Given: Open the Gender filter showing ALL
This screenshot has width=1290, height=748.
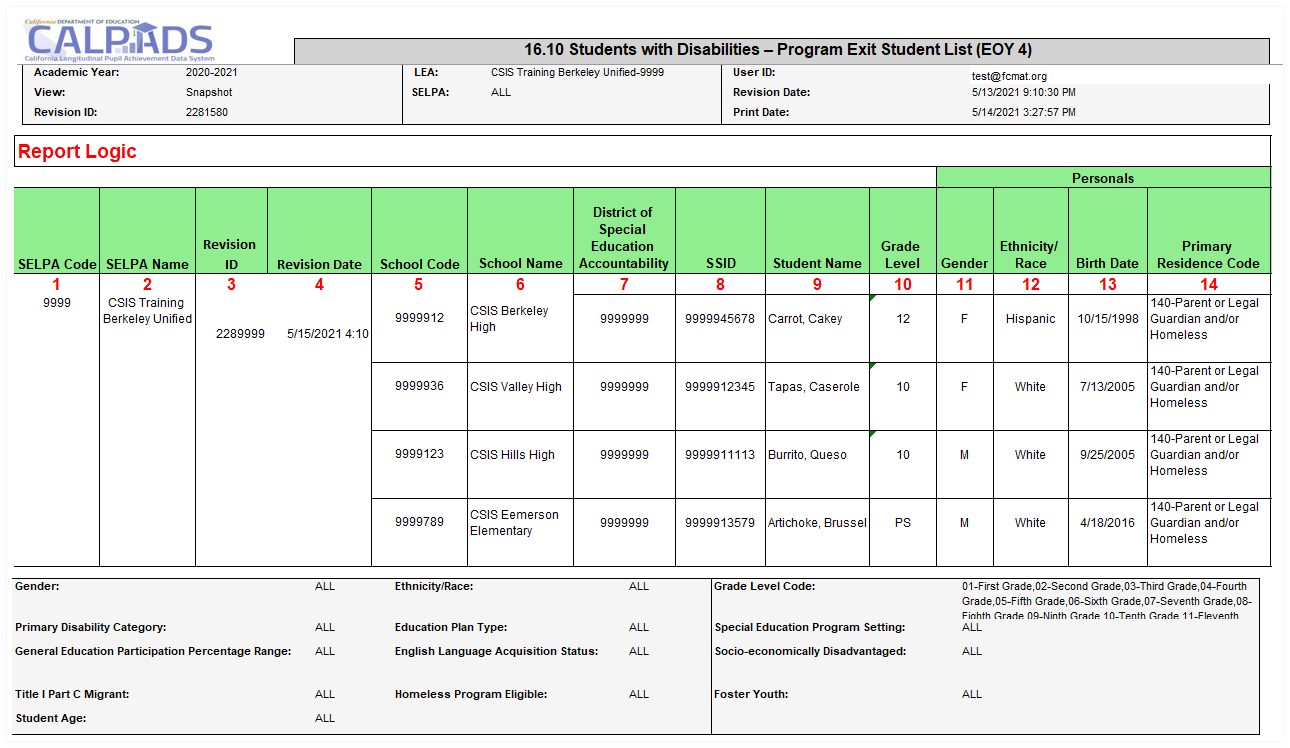Looking at the screenshot, I should click(x=325, y=586).
